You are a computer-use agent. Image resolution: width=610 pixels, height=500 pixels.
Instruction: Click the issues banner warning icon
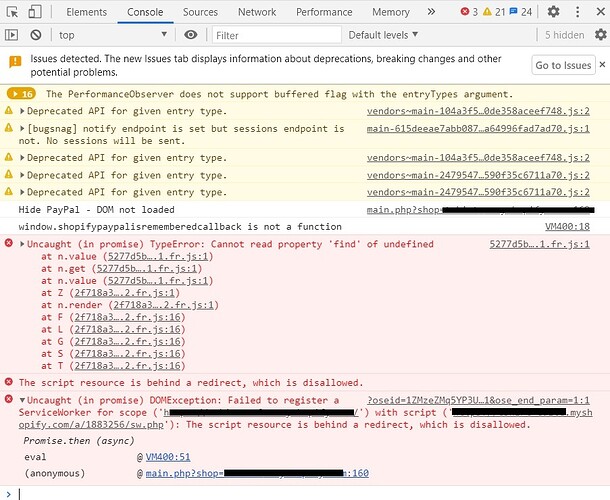(15, 61)
